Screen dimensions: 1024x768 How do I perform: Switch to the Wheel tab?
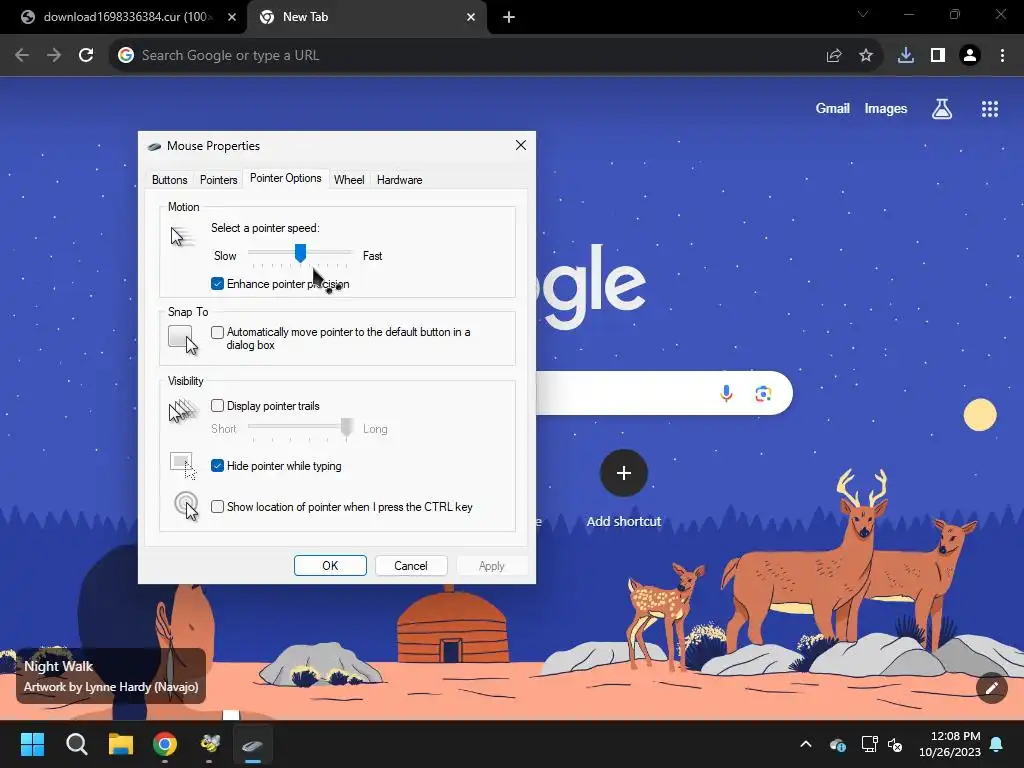pyautogui.click(x=349, y=180)
